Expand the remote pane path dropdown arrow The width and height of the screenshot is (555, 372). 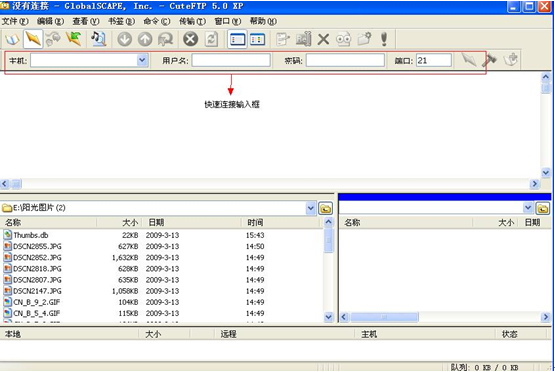tap(528, 208)
